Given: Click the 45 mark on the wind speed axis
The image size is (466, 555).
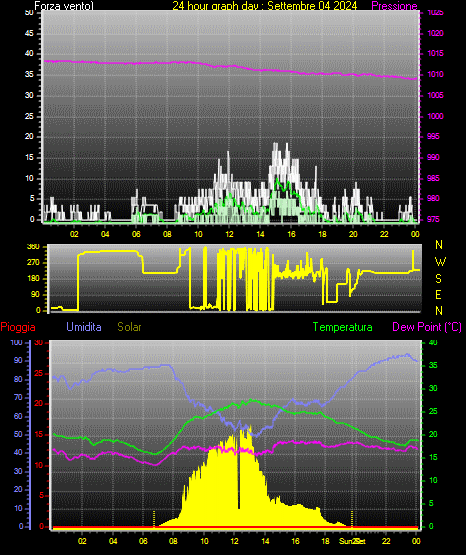Looking at the screenshot, I should pyautogui.click(x=29, y=33).
